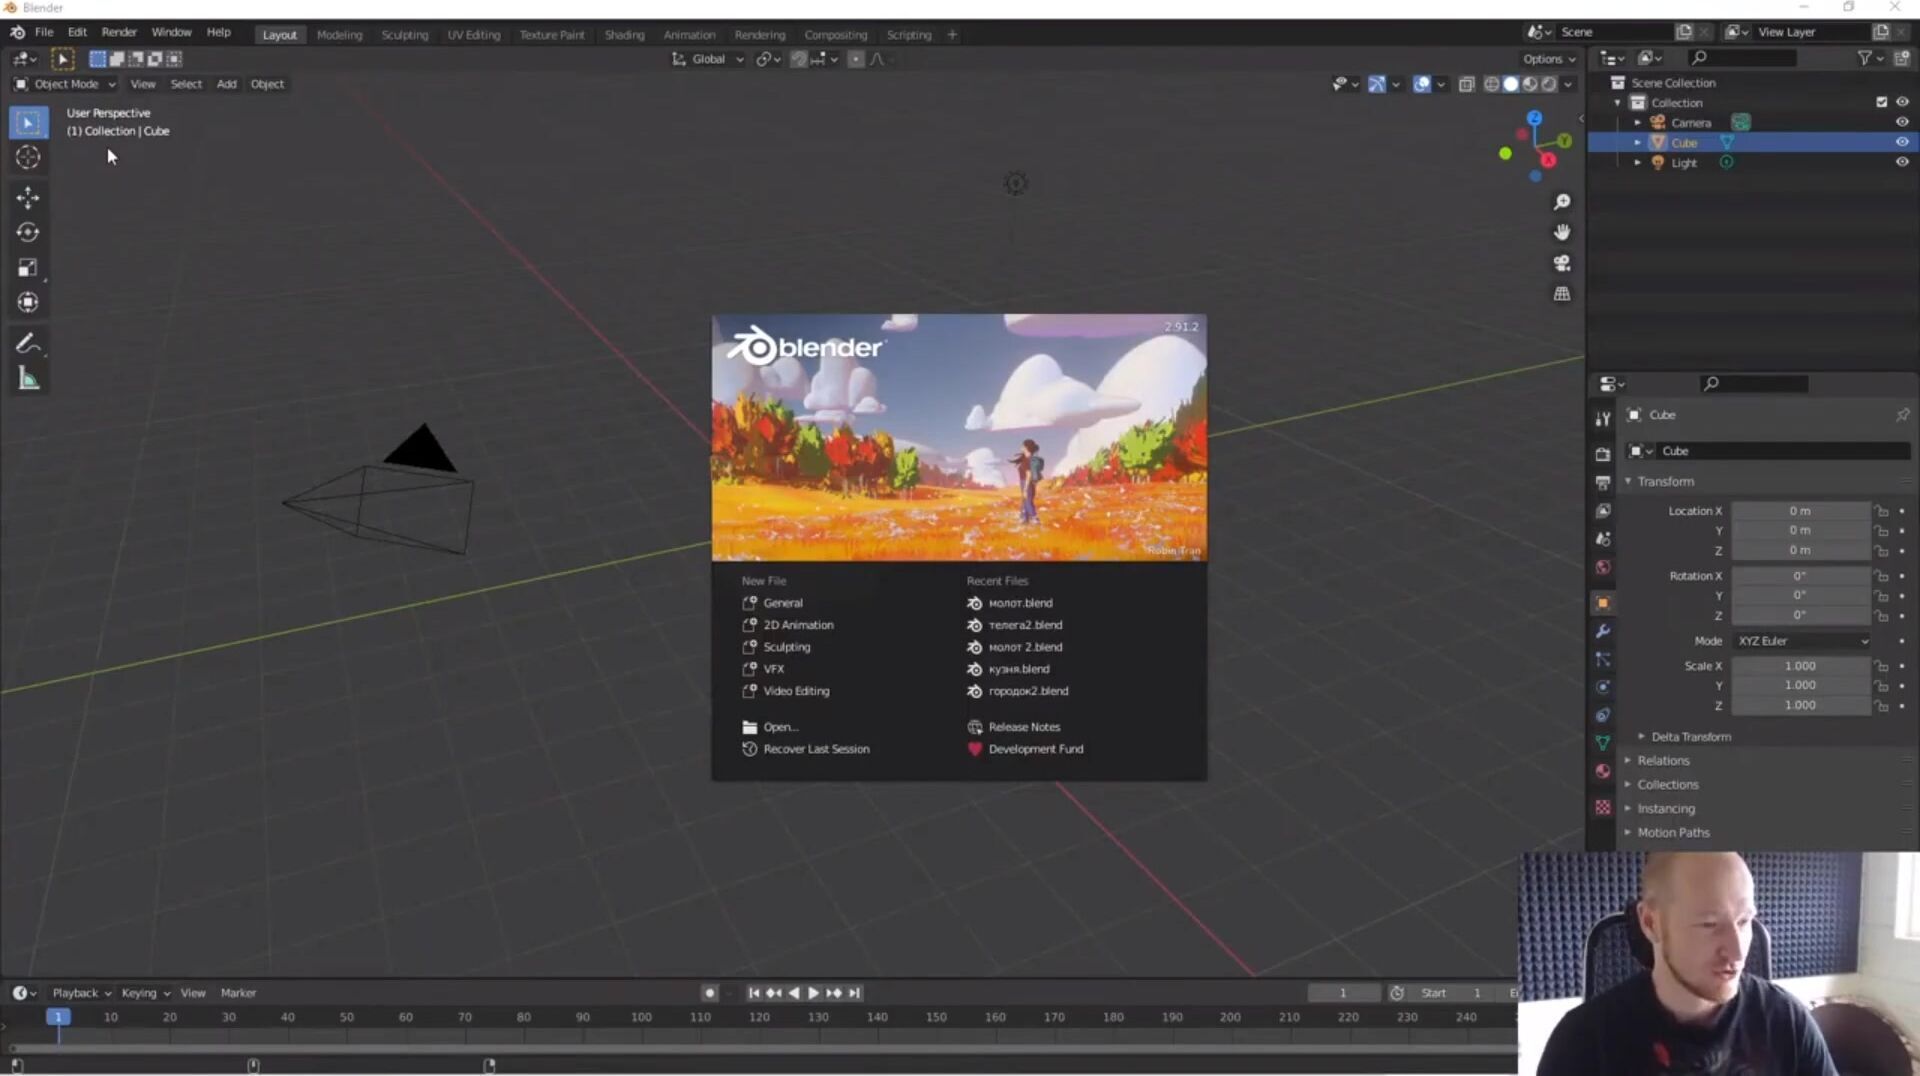Open the Options dropdown
The height and width of the screenshot is (1076, 1920).
coord(1548,59)
